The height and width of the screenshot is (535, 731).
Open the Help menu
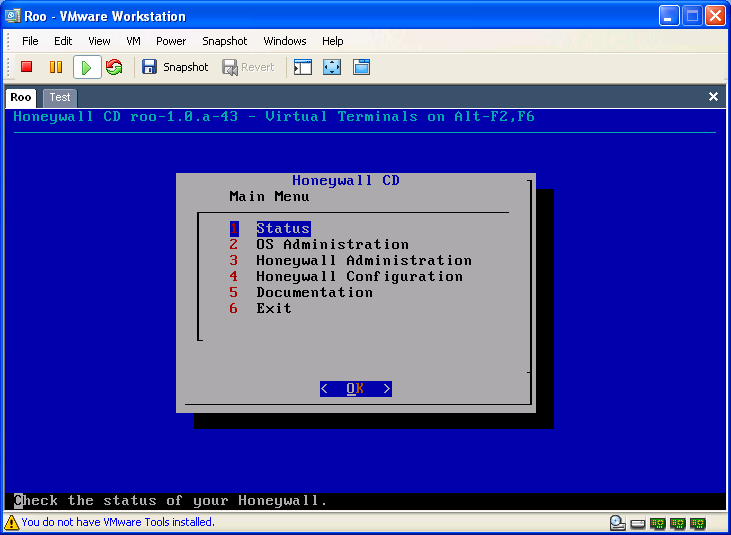coord(332,41)
